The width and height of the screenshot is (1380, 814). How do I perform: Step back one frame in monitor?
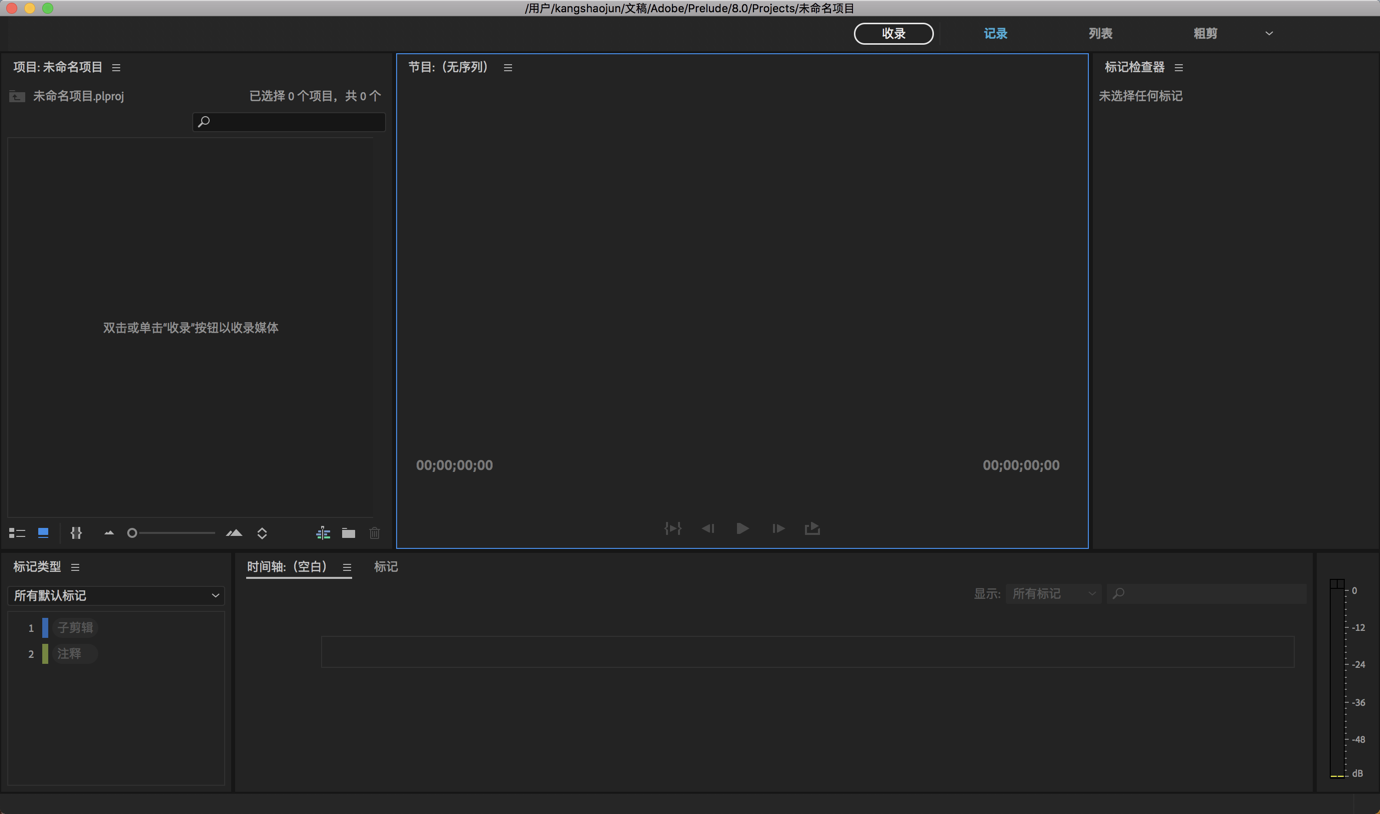click(x=708, y=528)
